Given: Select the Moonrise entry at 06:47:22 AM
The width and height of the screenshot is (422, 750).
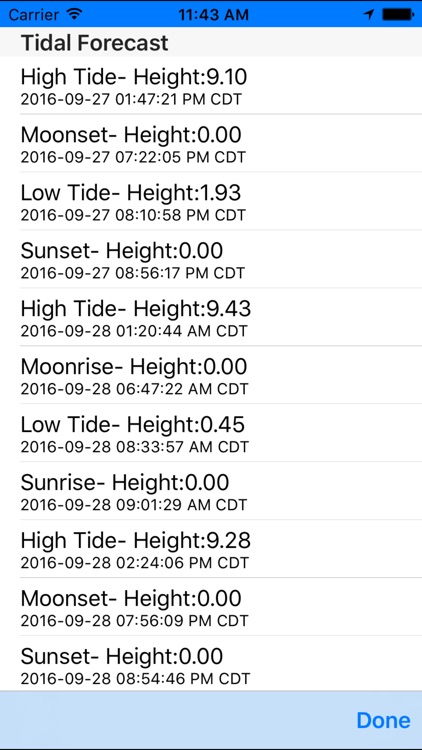Looking at the screenshot, I should (211, 375).
